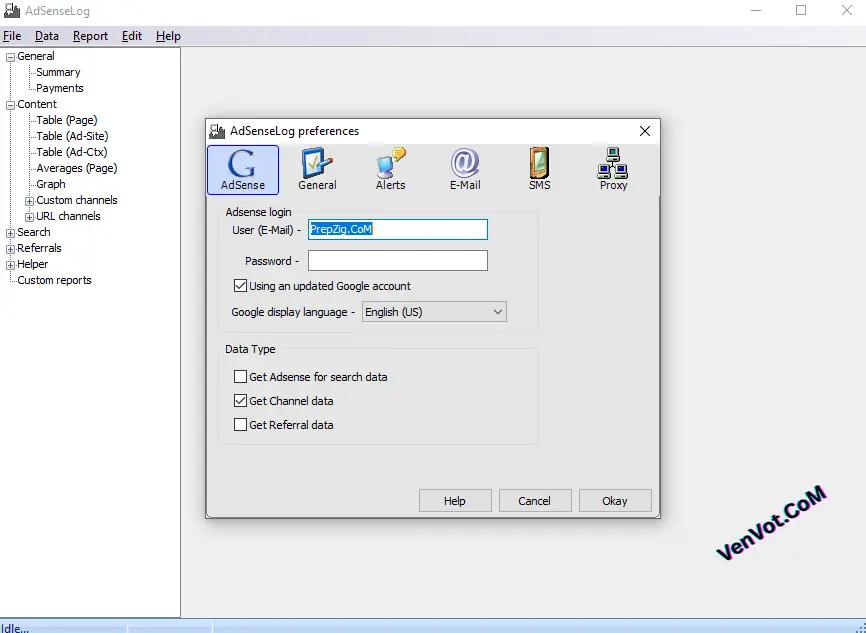The image size is (866, 633).
Task: Select the Referrals tree label
Action: click(39, 249)
